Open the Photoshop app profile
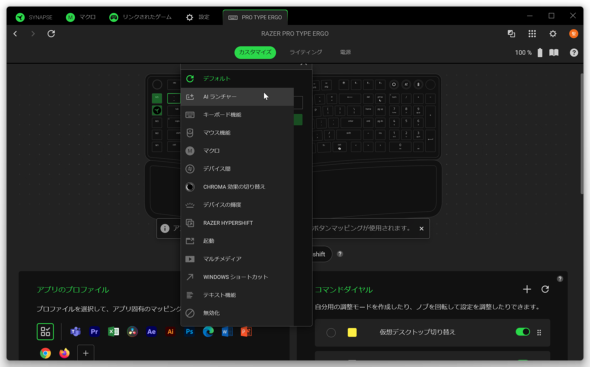Screen dimensions: 590x367 (189, 332)
